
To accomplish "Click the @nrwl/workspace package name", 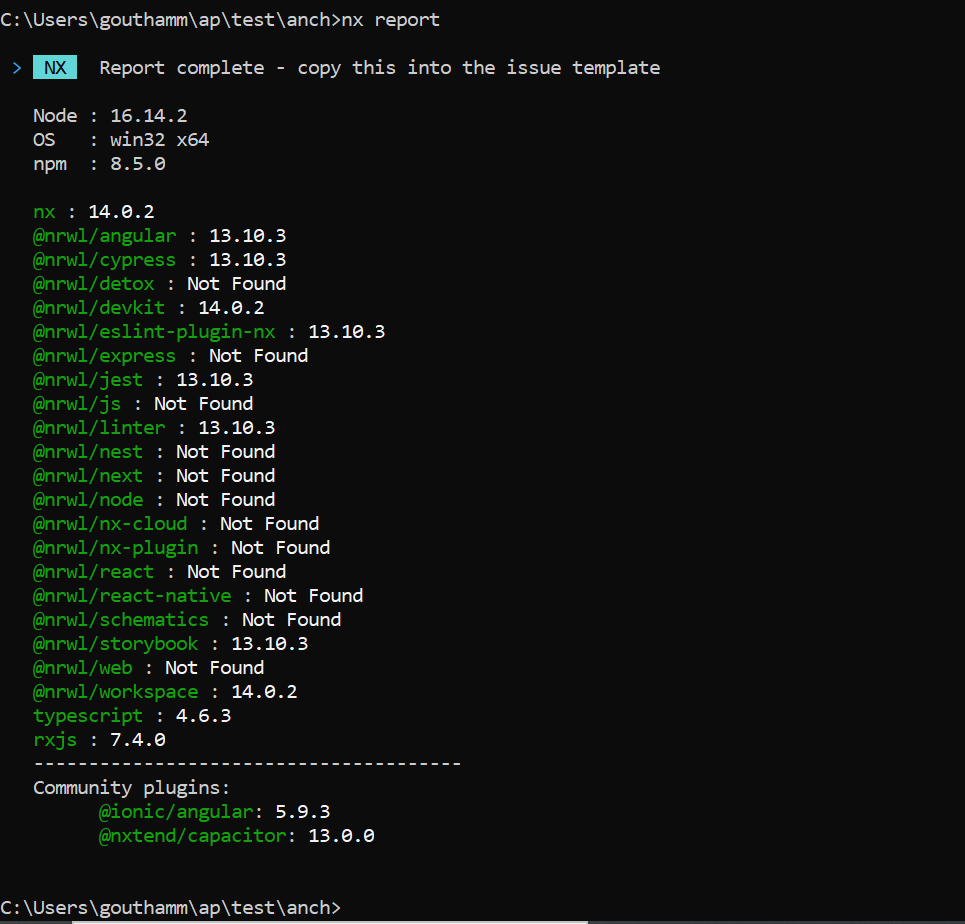I will (x=115, y=691).
